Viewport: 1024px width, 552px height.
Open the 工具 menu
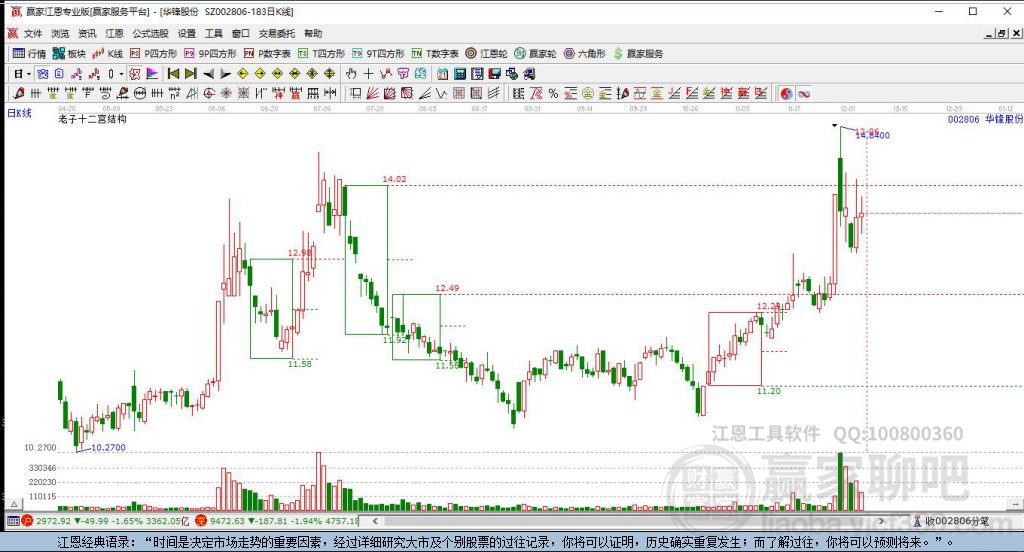click(x=214, y=33)
